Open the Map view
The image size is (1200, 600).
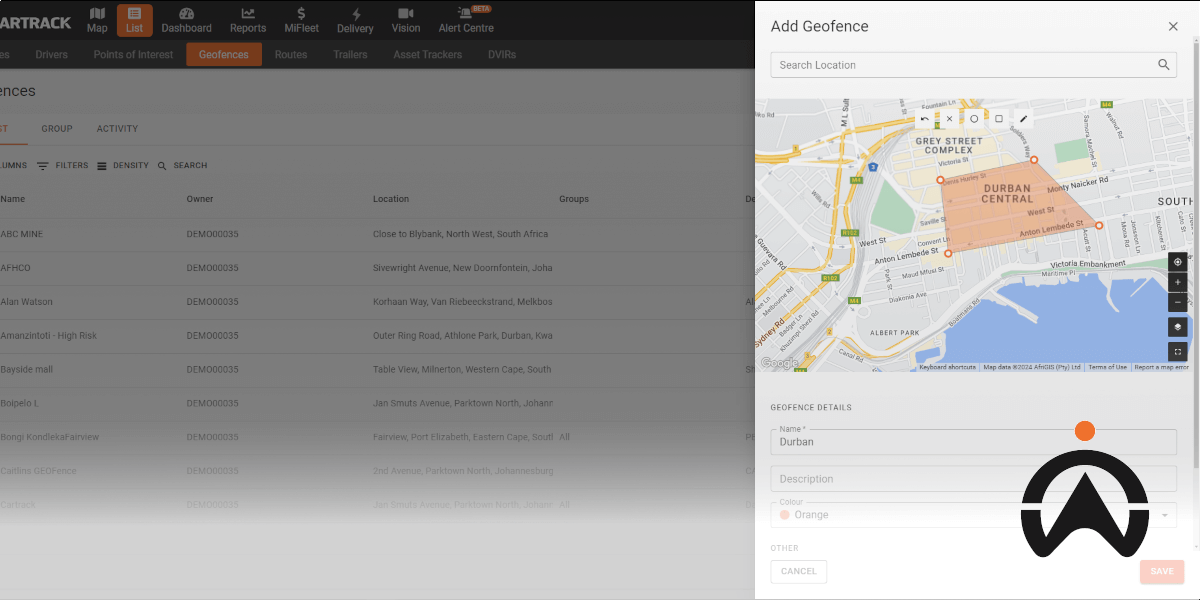97,20
